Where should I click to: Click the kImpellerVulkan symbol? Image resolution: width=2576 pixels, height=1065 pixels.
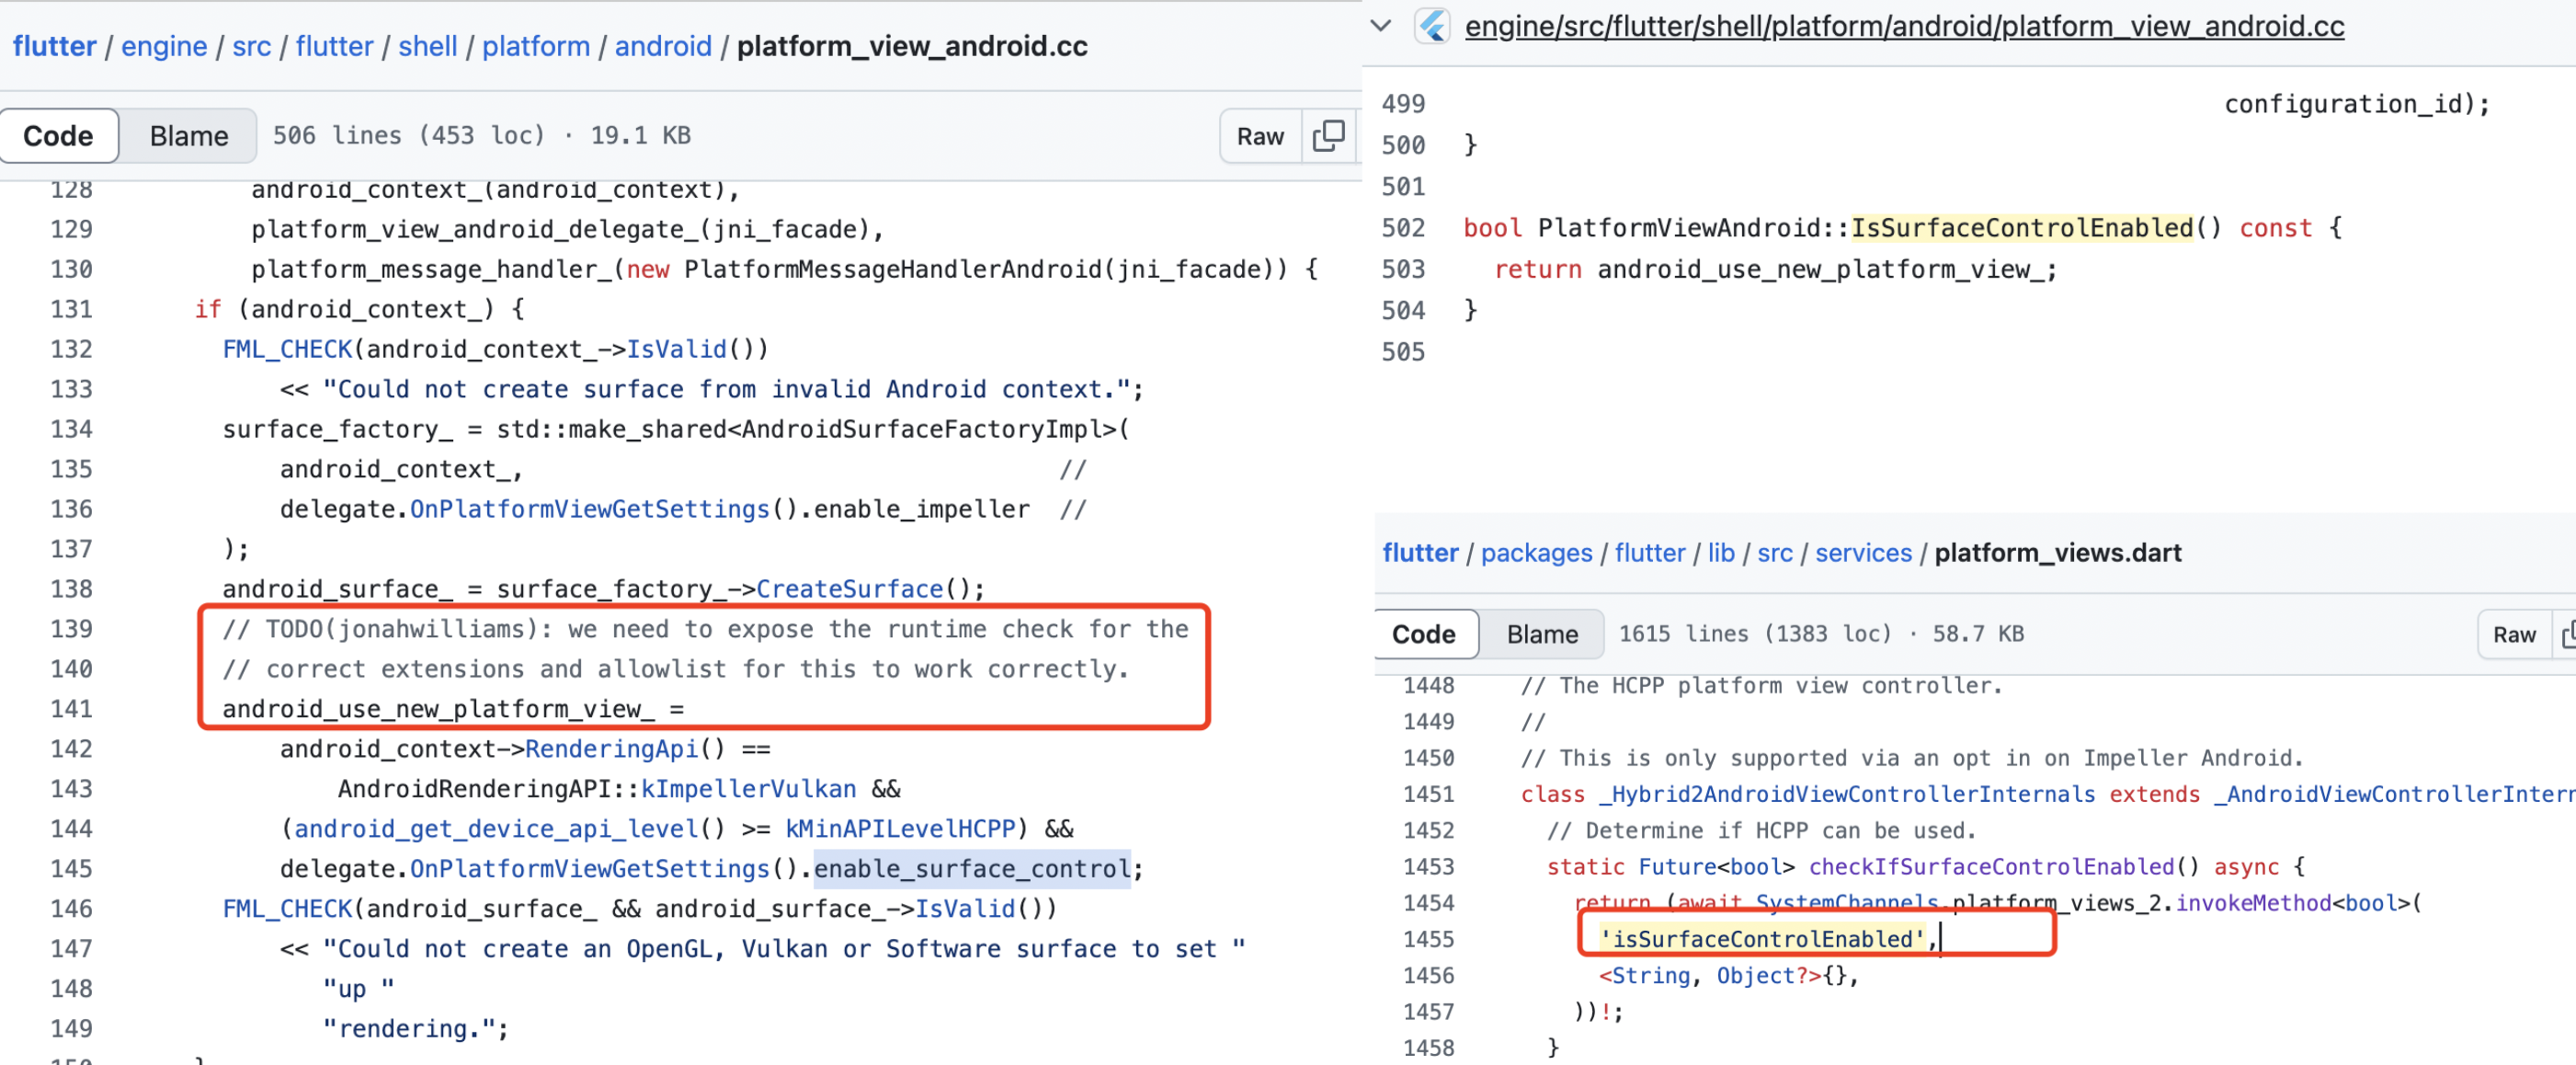point(748,789)
